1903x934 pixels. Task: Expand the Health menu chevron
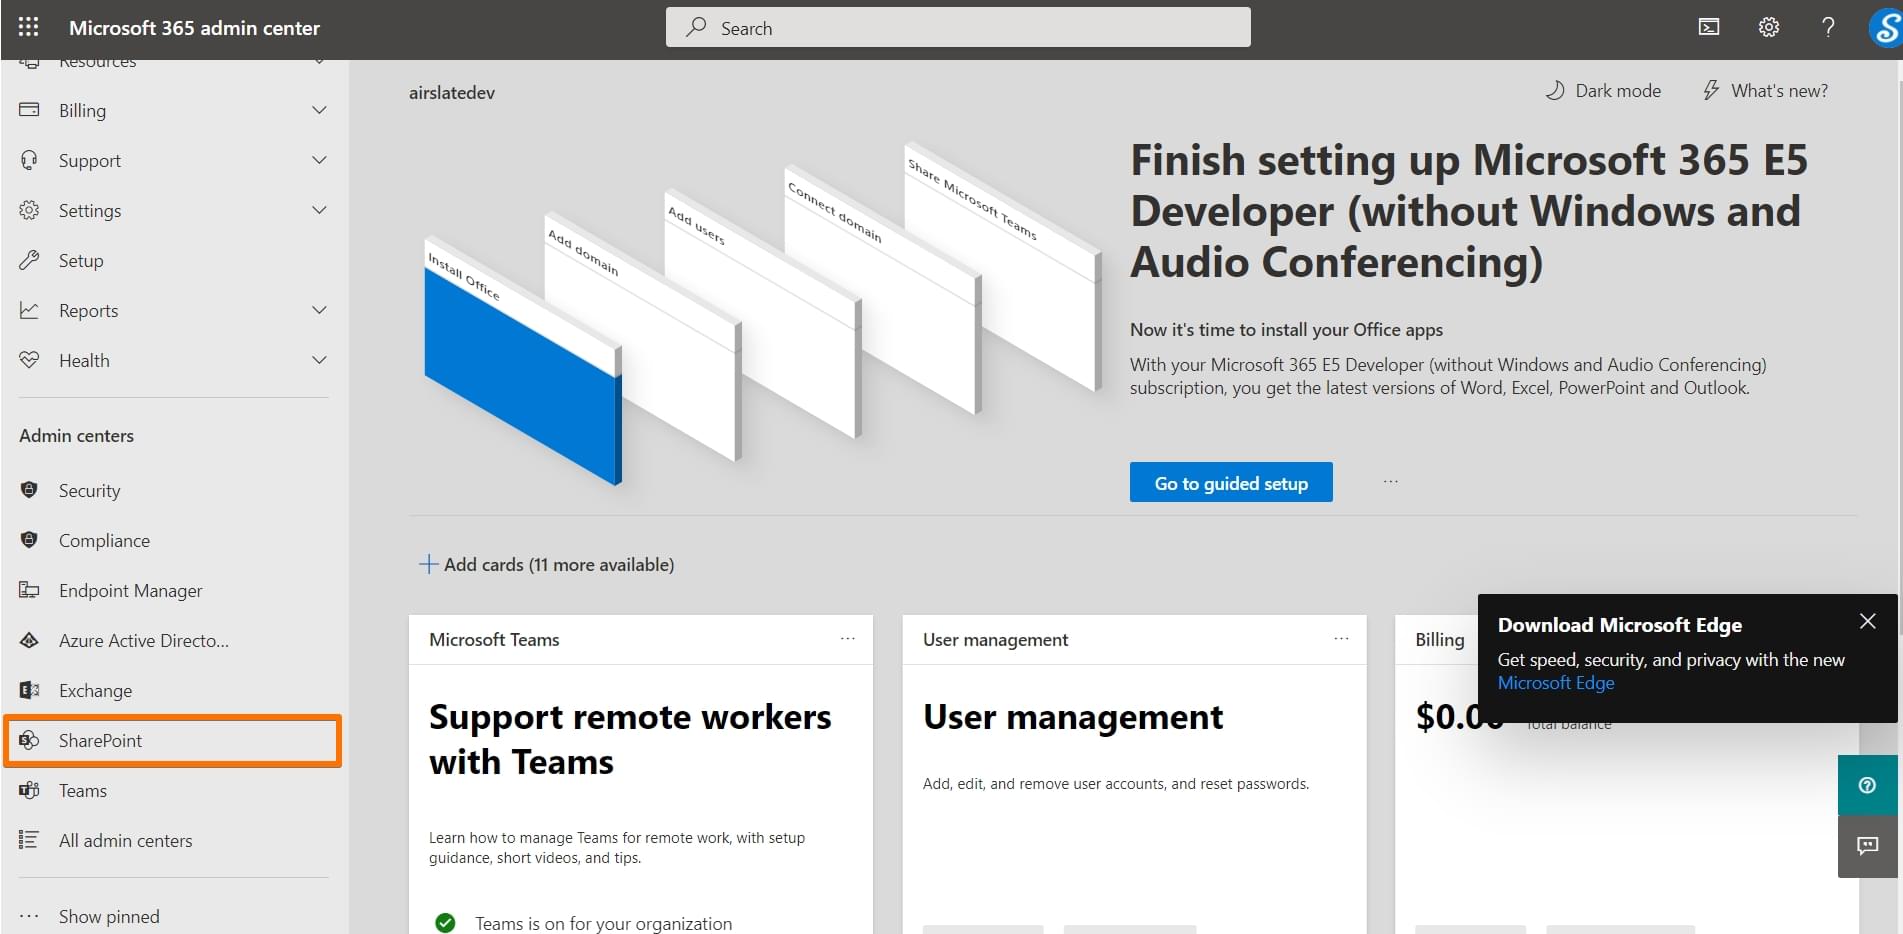319,360
